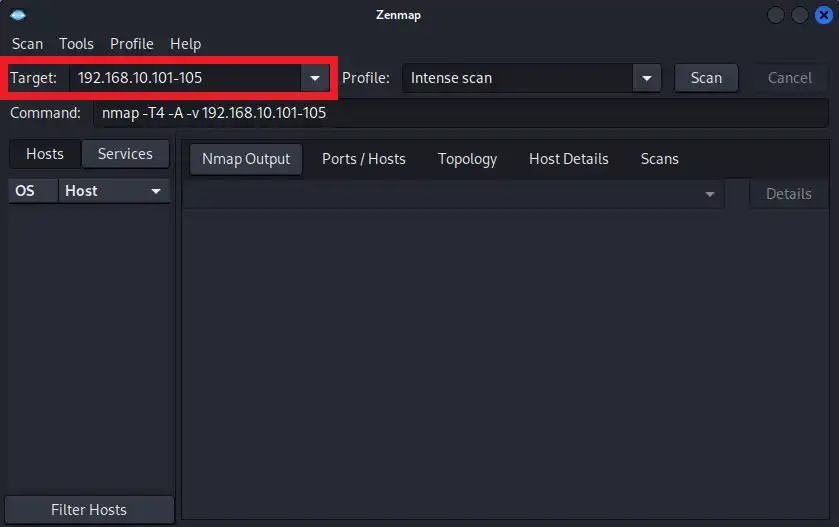
Task: Click the Command field with the nmap command
Action: 461,113
